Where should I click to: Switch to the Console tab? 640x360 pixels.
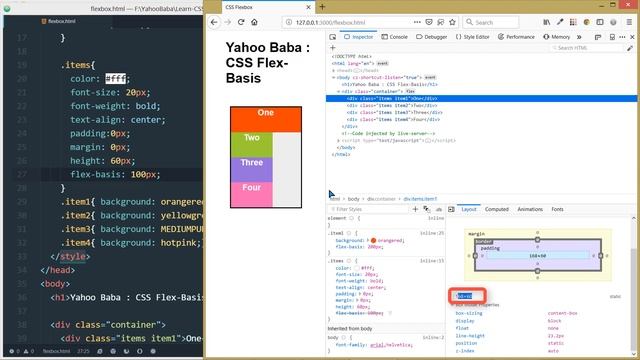tap(394, 37)
